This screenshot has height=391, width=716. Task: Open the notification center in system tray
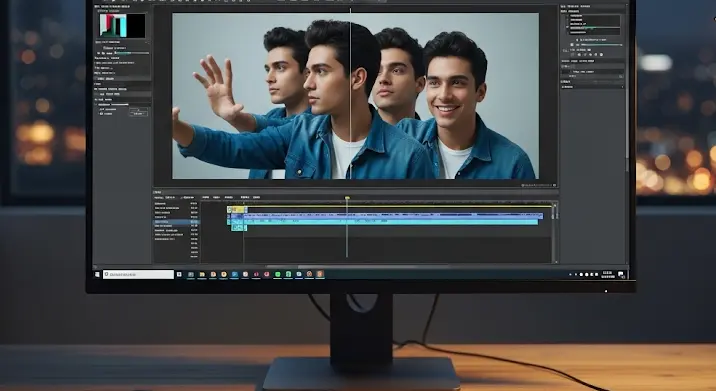[x=621, y=274]
